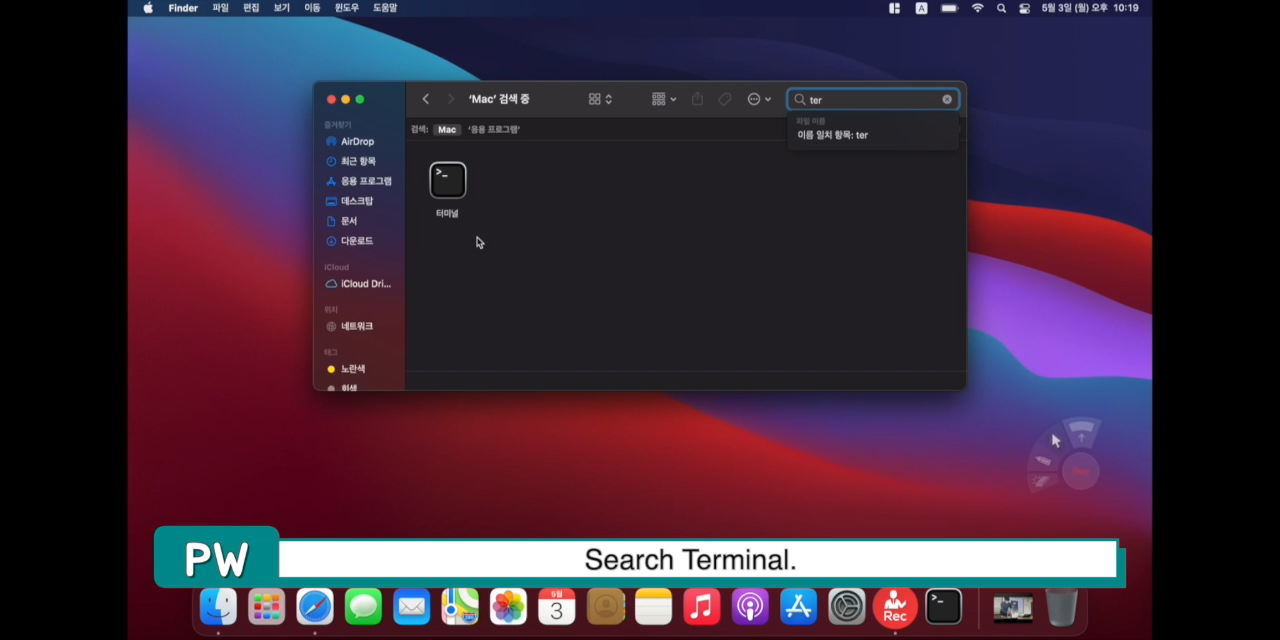Viewport: 1280px width, 640px height.
Task: Click the red Rec recorder Dock icon
Action: tap(895, 606)
